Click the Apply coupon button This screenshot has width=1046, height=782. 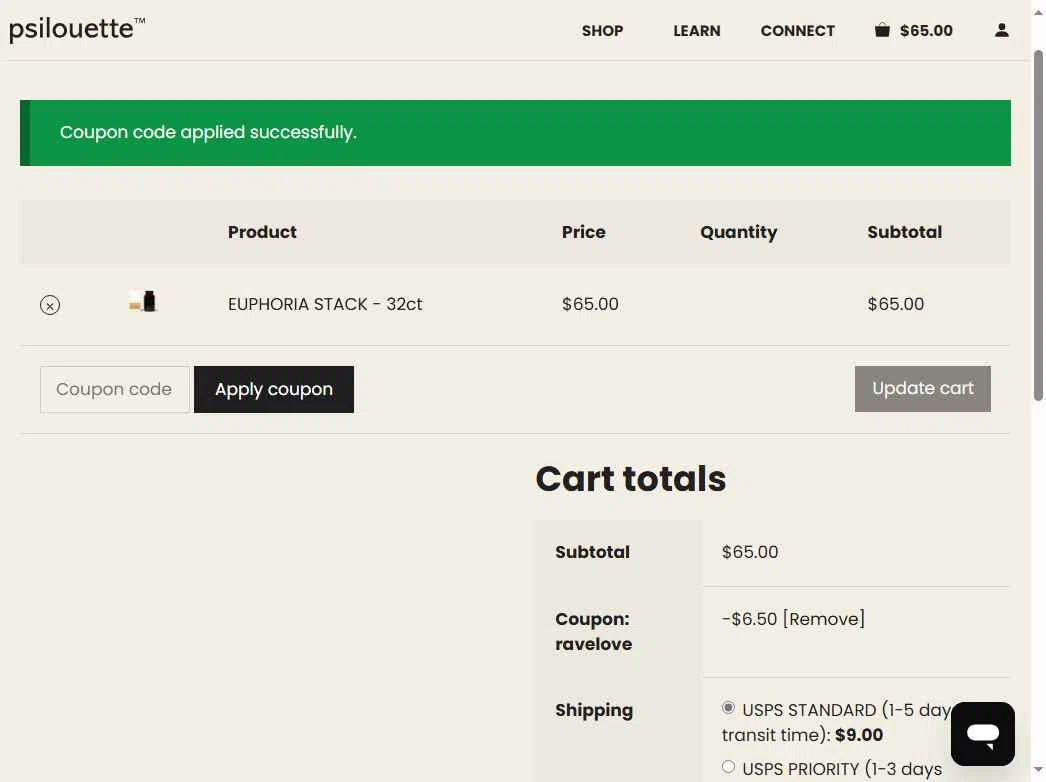coord(274,389)
